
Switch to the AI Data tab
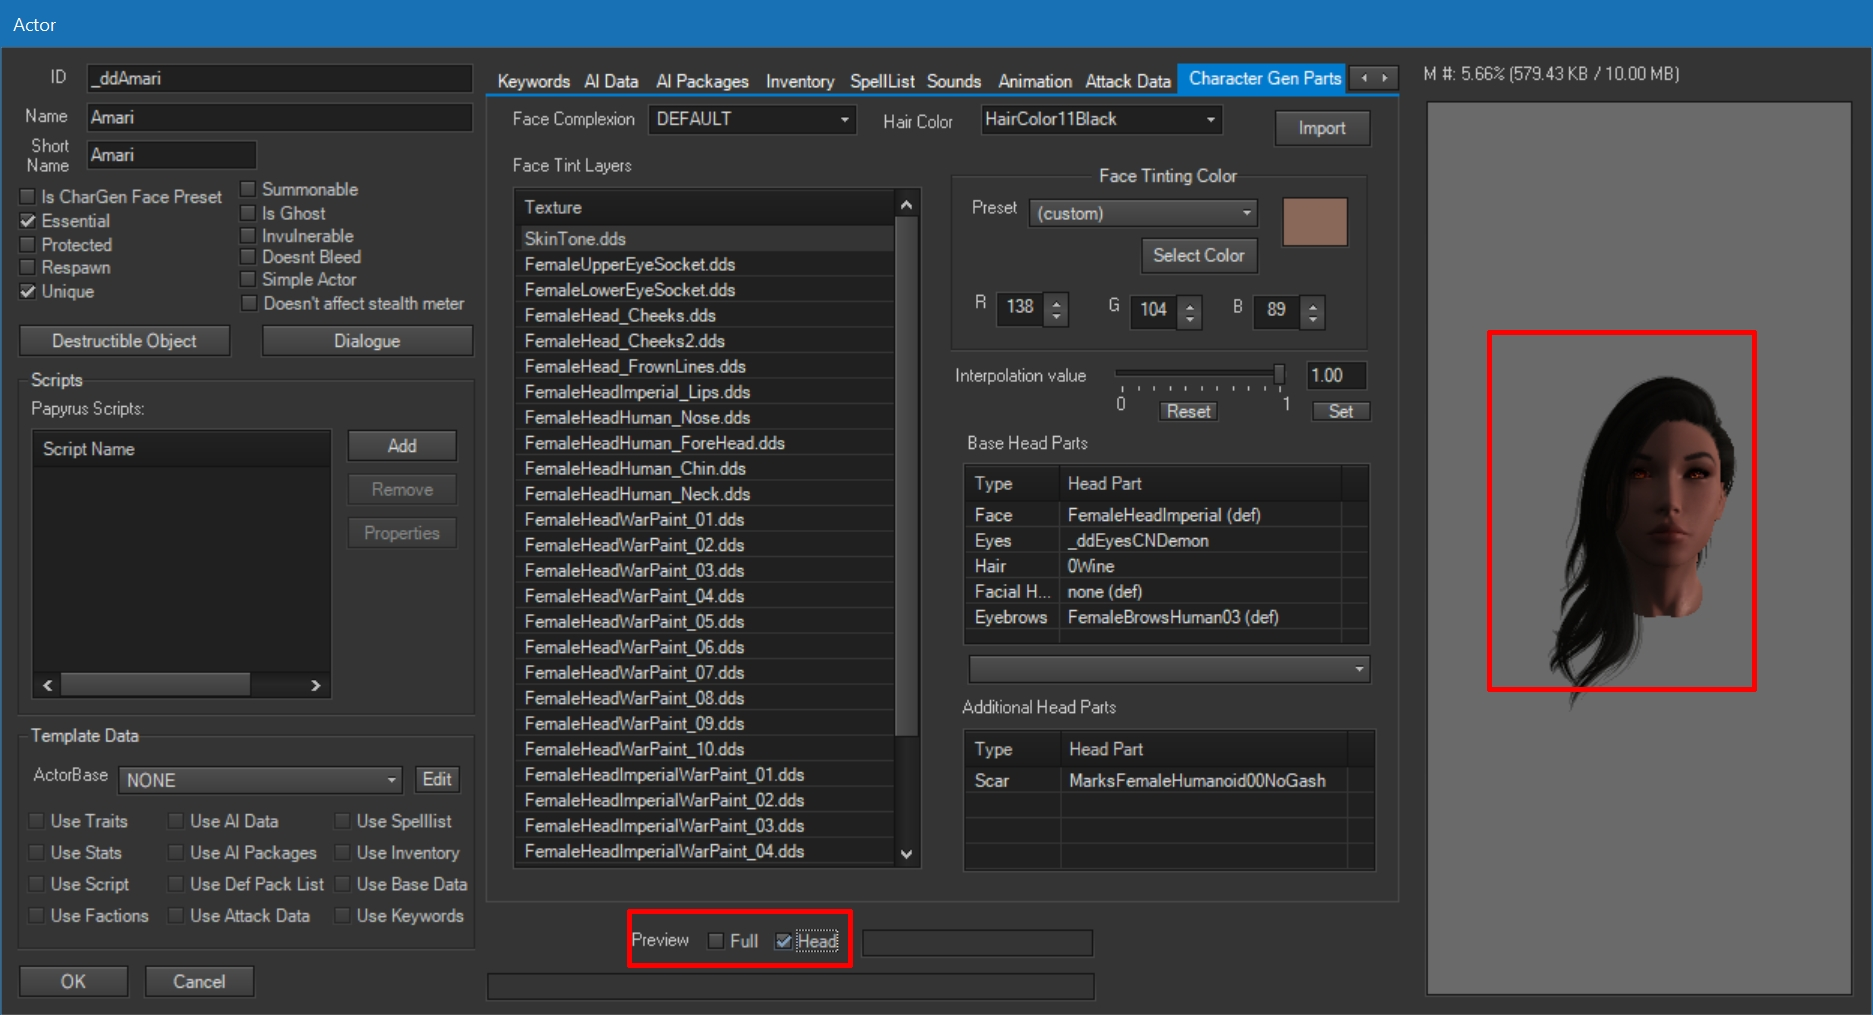[x=611, y=81]
